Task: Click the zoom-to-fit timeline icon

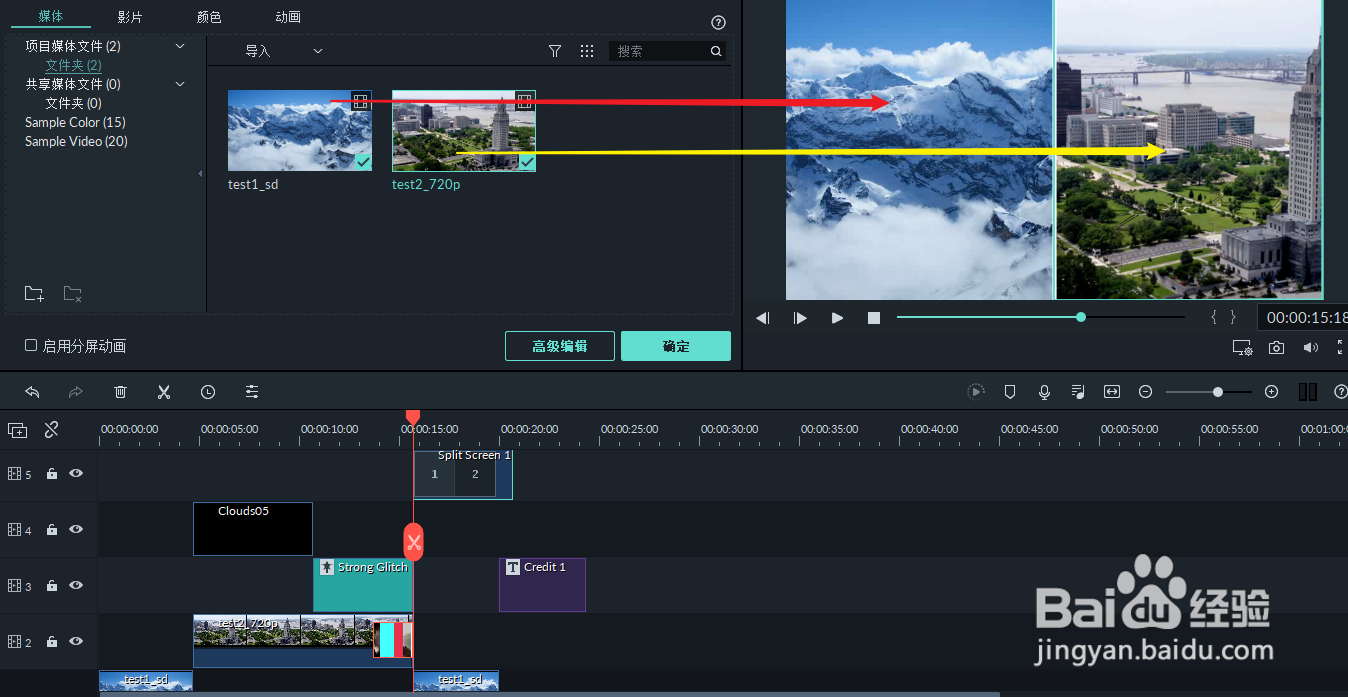Action: 1111,391
